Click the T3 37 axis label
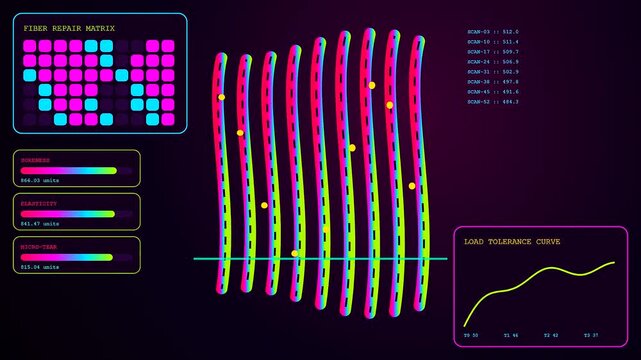 click(591, 335)
